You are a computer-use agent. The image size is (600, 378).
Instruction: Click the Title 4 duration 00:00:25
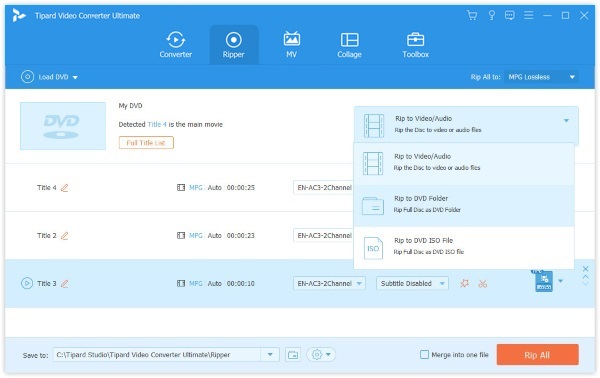pyautogui.click(x=241, y=187)
